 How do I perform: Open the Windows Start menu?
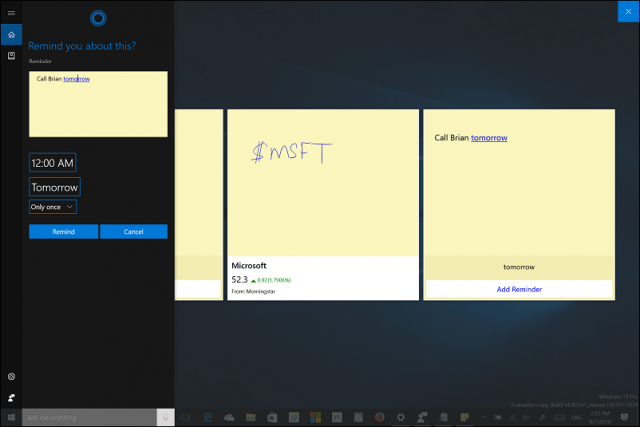coord(11,417)
